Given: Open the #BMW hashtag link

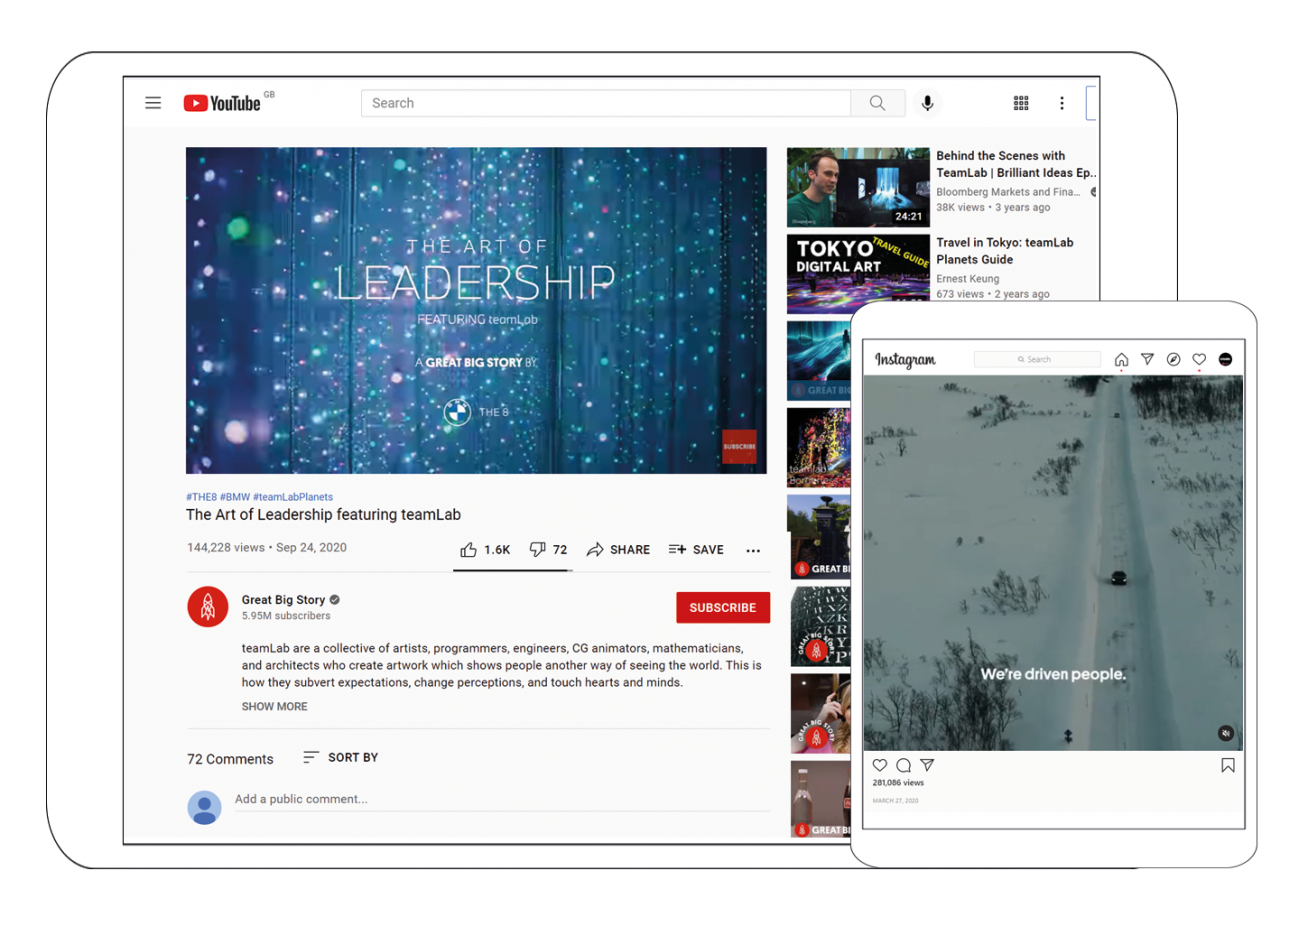Looking at the screenshot, I should (x=235, y=497).
